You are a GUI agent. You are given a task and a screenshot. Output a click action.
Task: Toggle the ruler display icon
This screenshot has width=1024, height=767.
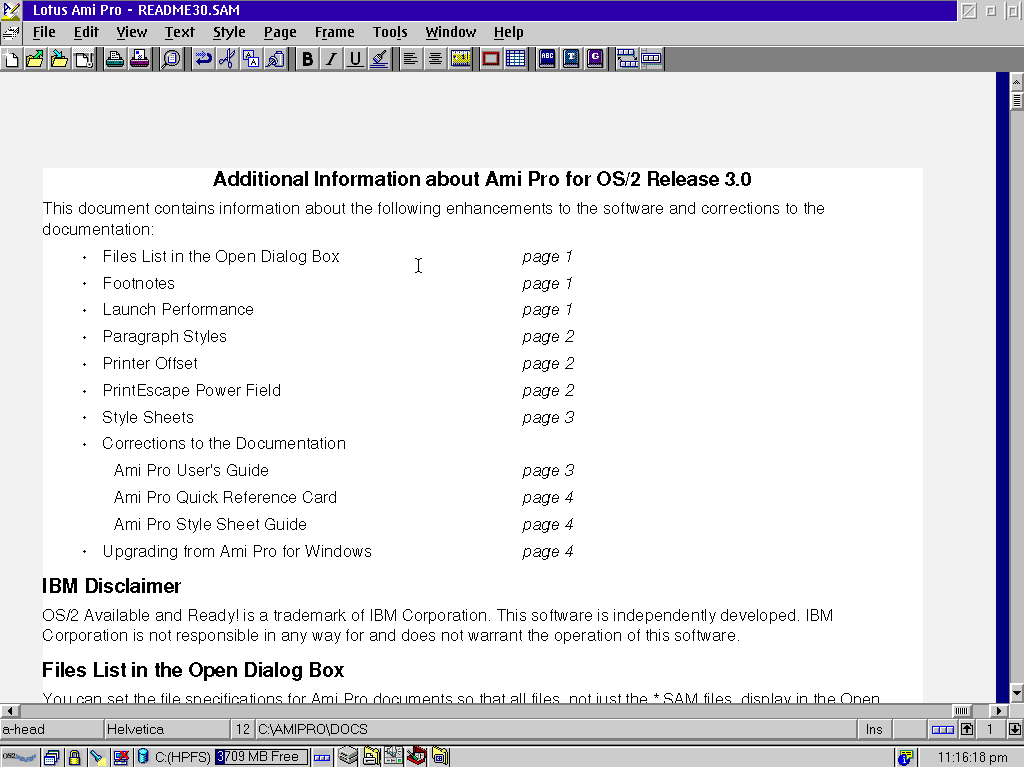click(x=460, y=59)
